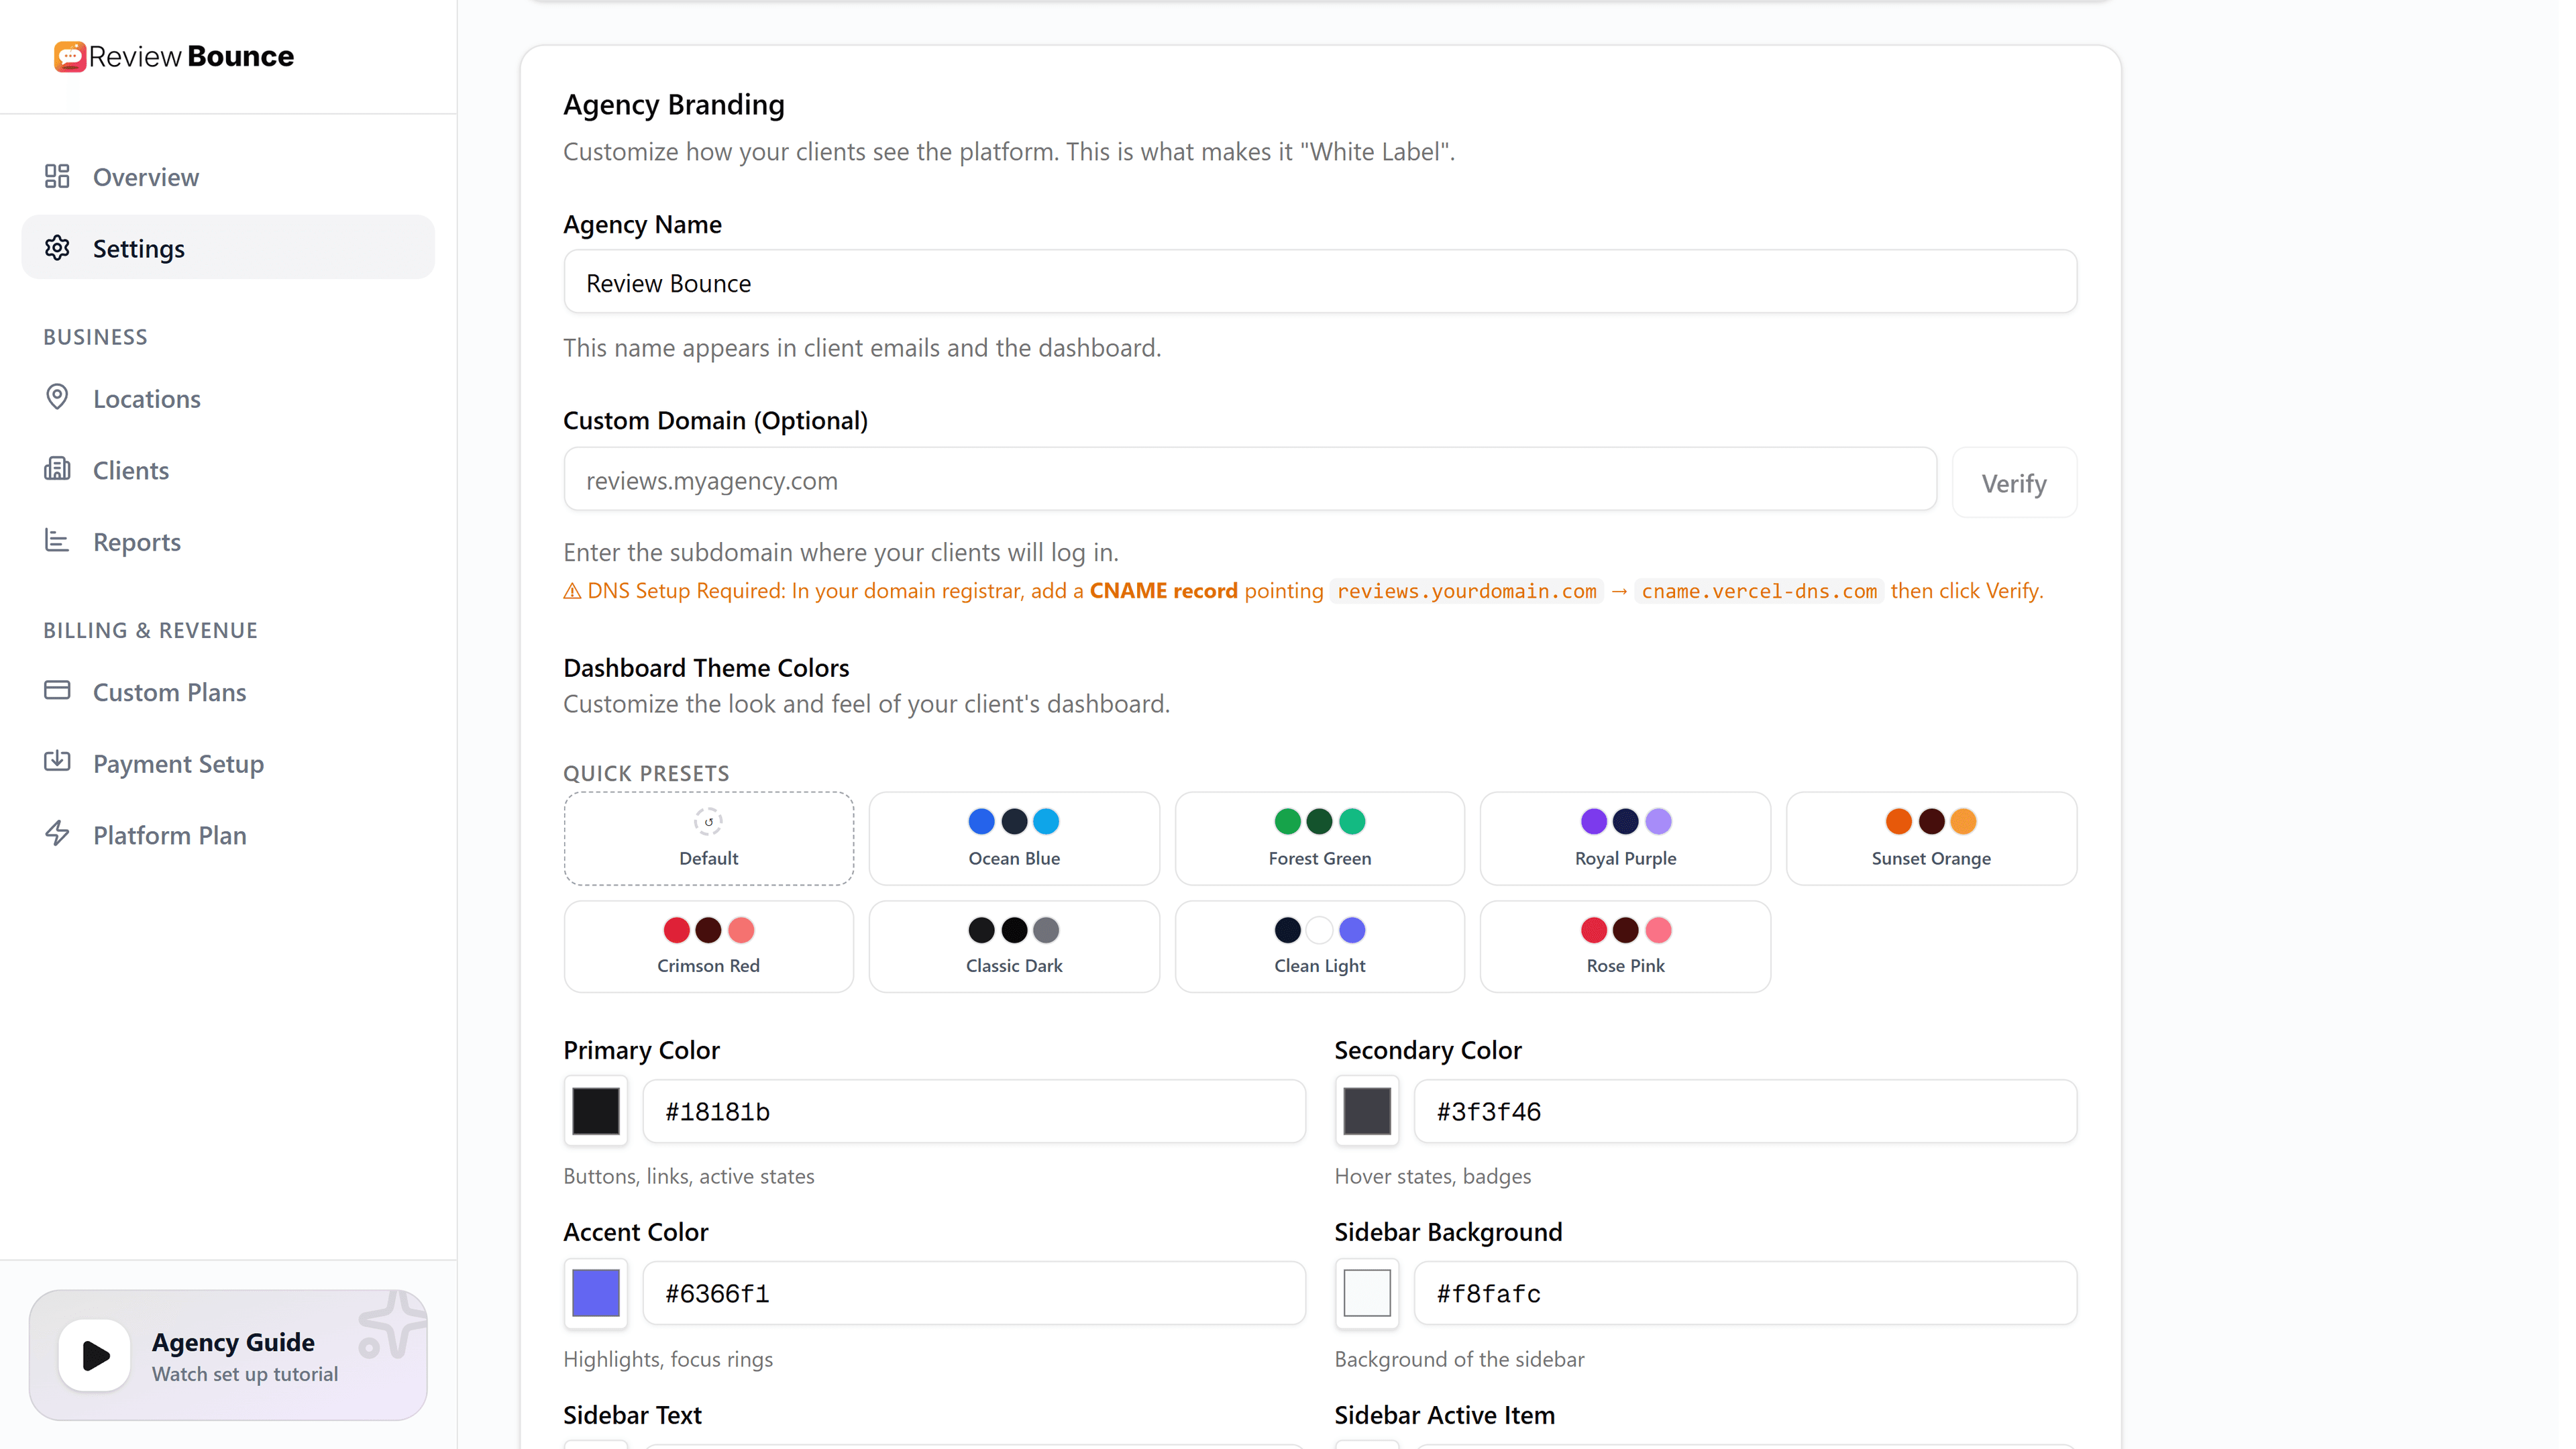Open the Overview page
Screen dimensions: 2576x1449
tap(228, 177)
